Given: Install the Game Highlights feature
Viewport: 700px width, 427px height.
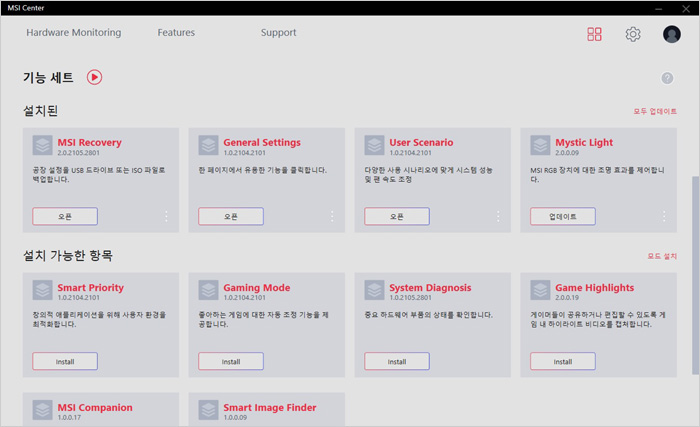Looking at the screenshot, I should click(563, 361).
